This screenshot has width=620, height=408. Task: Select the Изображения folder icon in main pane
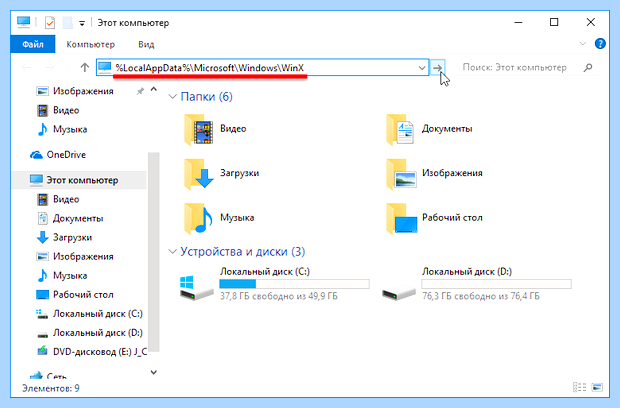[x=401, y=174]
